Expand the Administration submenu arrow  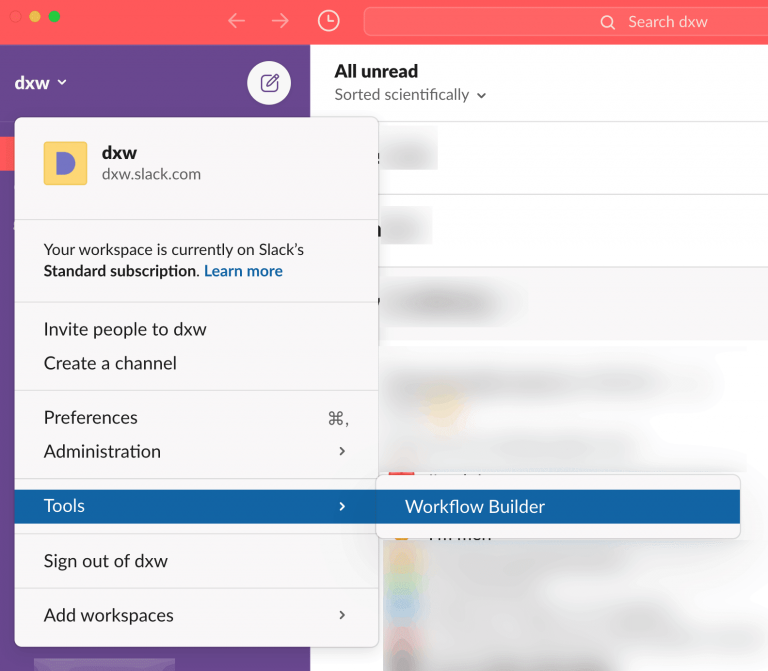tap(342, 451)
